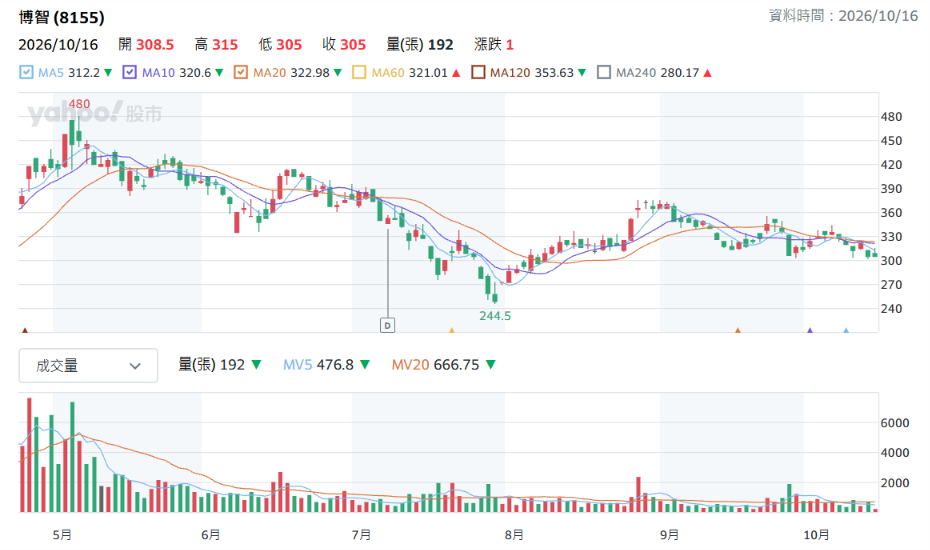Click the MV20 666.75 volume average
The image size is (930, 550).
click(435, 365)
